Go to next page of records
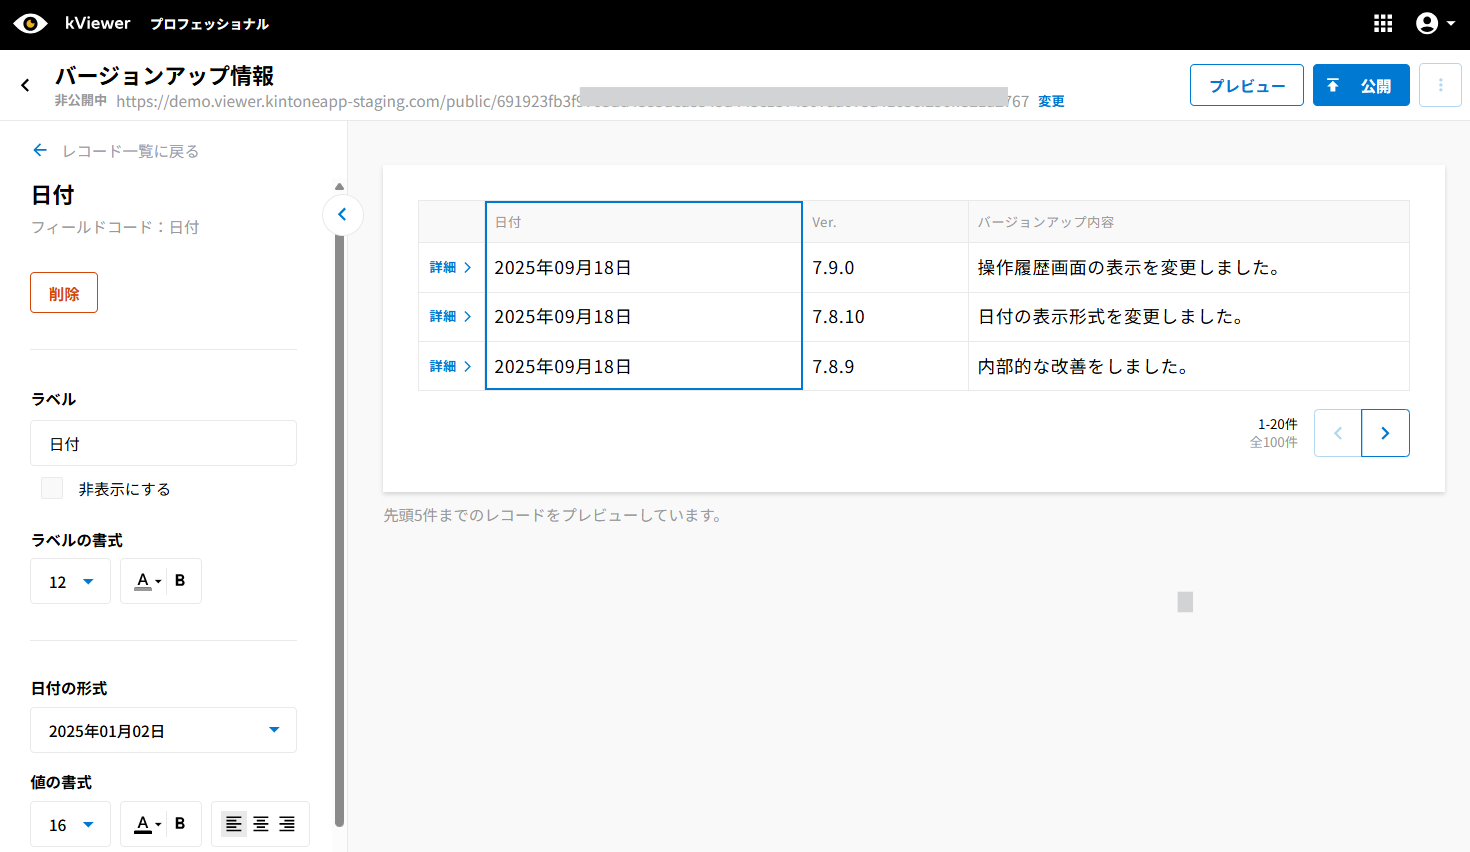Viewport: 1470px width, 852px height. pyautogui.click(x=1385, y=433)
